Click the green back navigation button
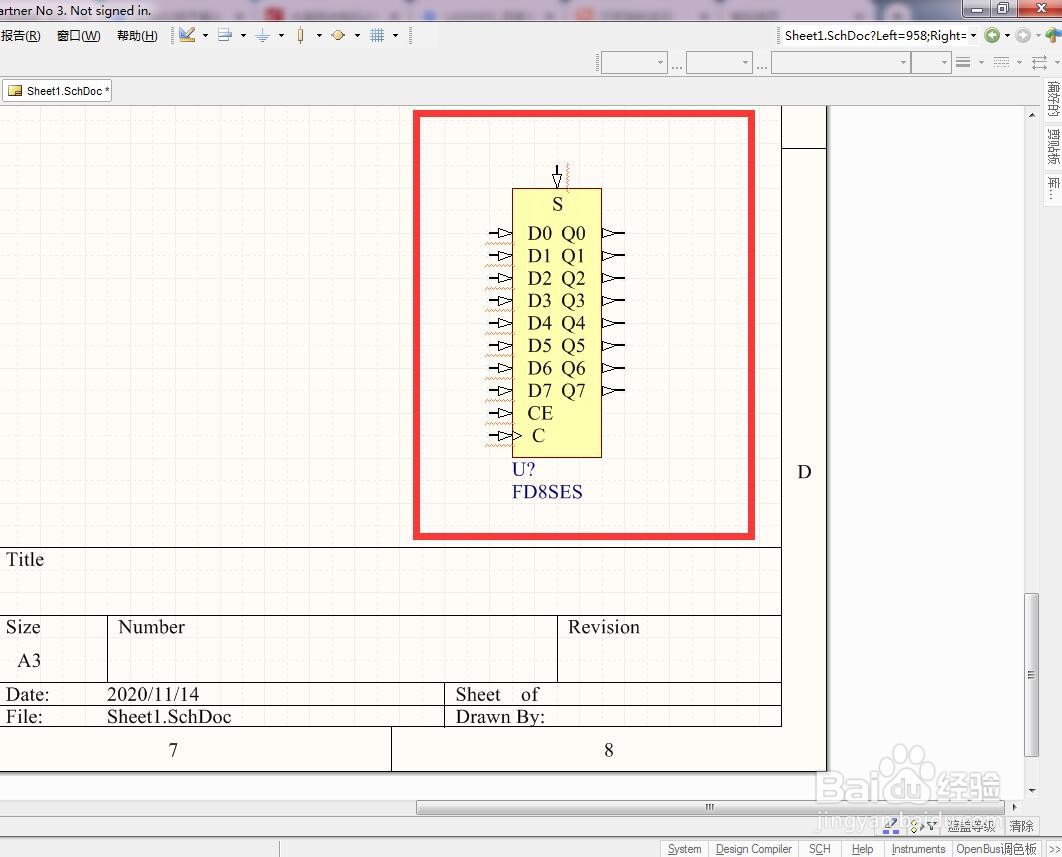Screen dimensions: 1062x857 tap(992, 35)
